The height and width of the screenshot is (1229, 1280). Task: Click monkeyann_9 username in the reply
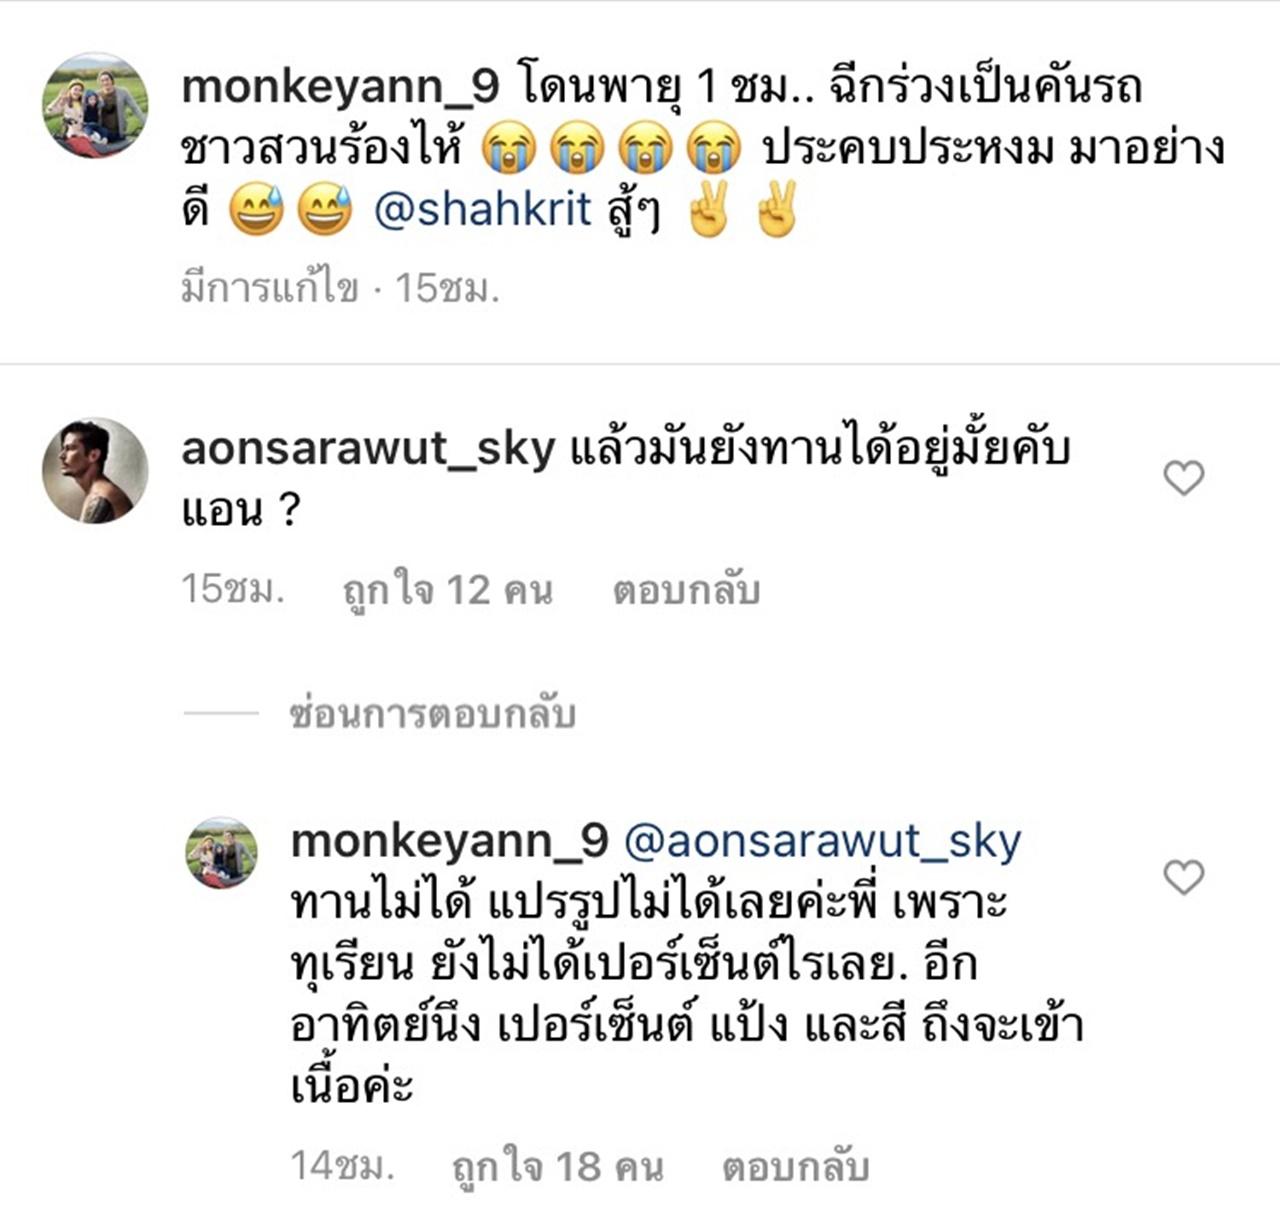pos(449,841)
